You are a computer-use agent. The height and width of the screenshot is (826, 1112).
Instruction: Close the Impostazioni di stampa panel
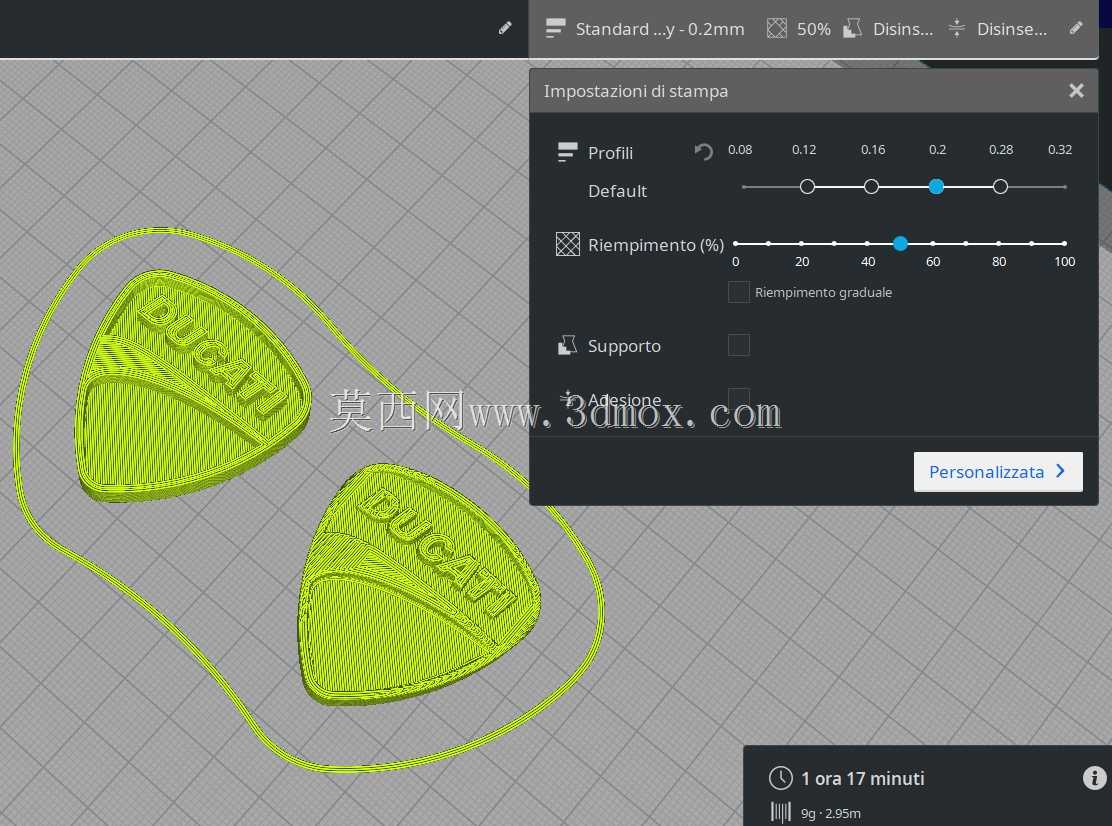click(1076, 91)
